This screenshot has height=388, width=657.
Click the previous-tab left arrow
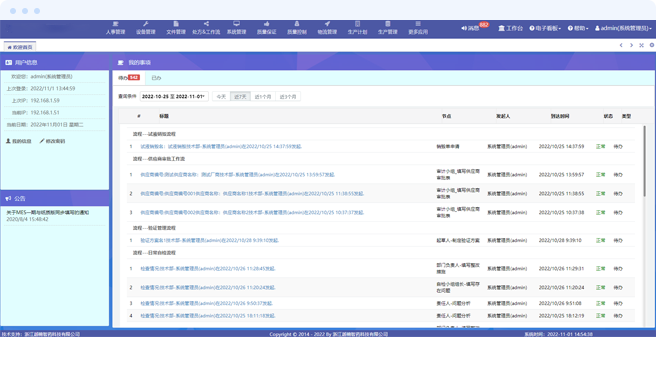621,45
